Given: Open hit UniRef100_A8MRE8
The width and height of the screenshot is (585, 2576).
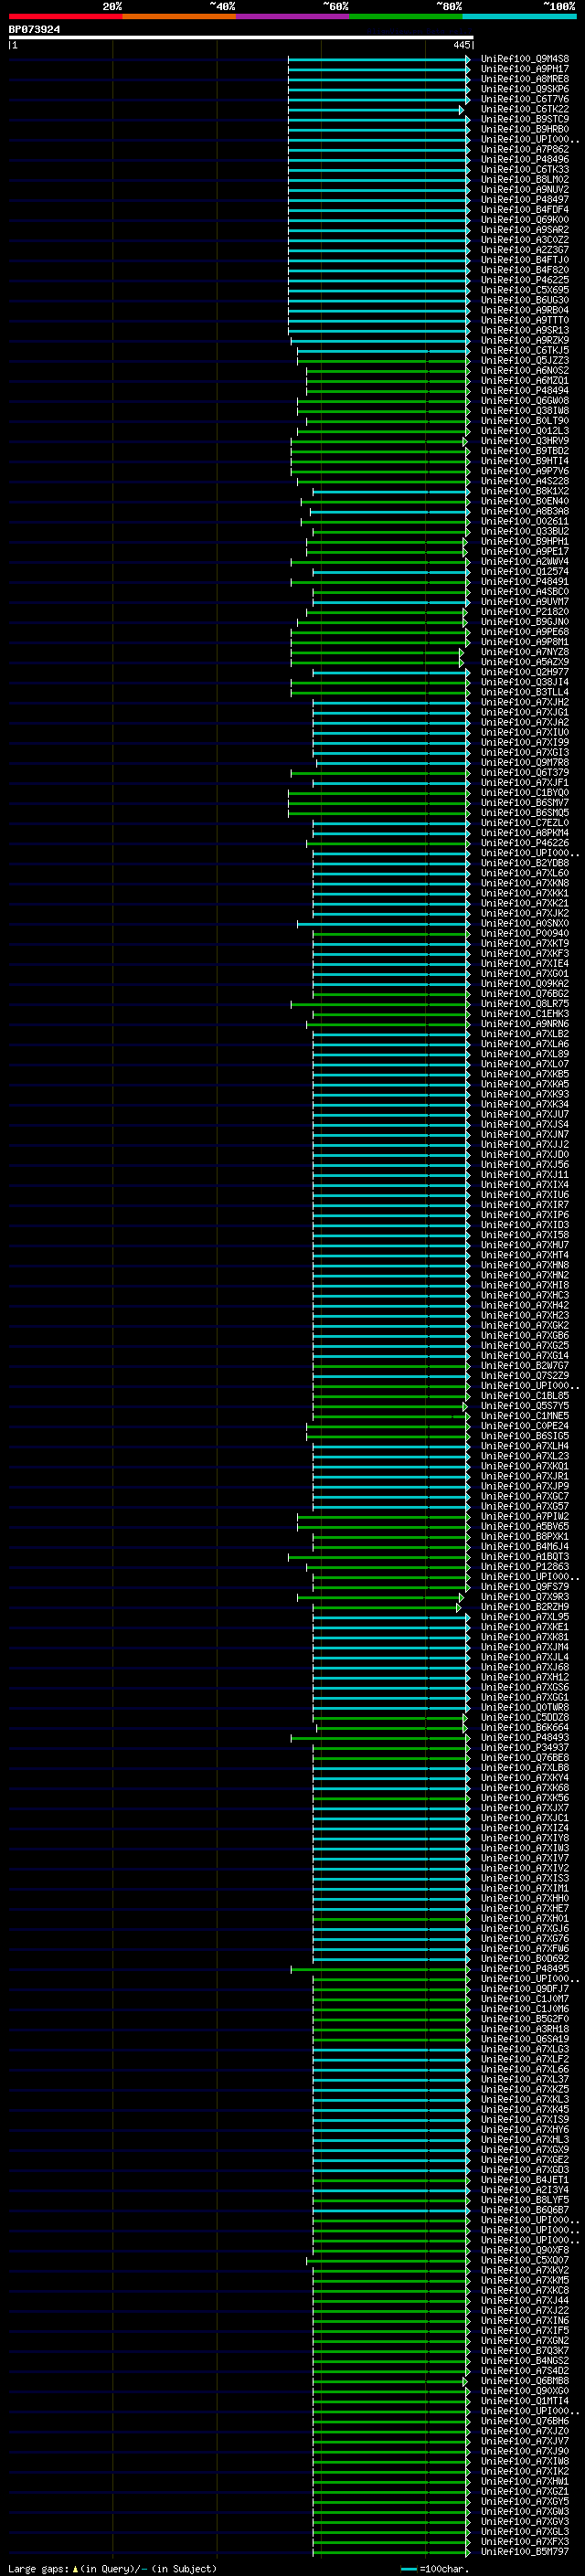Looking at the screenshot, I should [525, 79].
